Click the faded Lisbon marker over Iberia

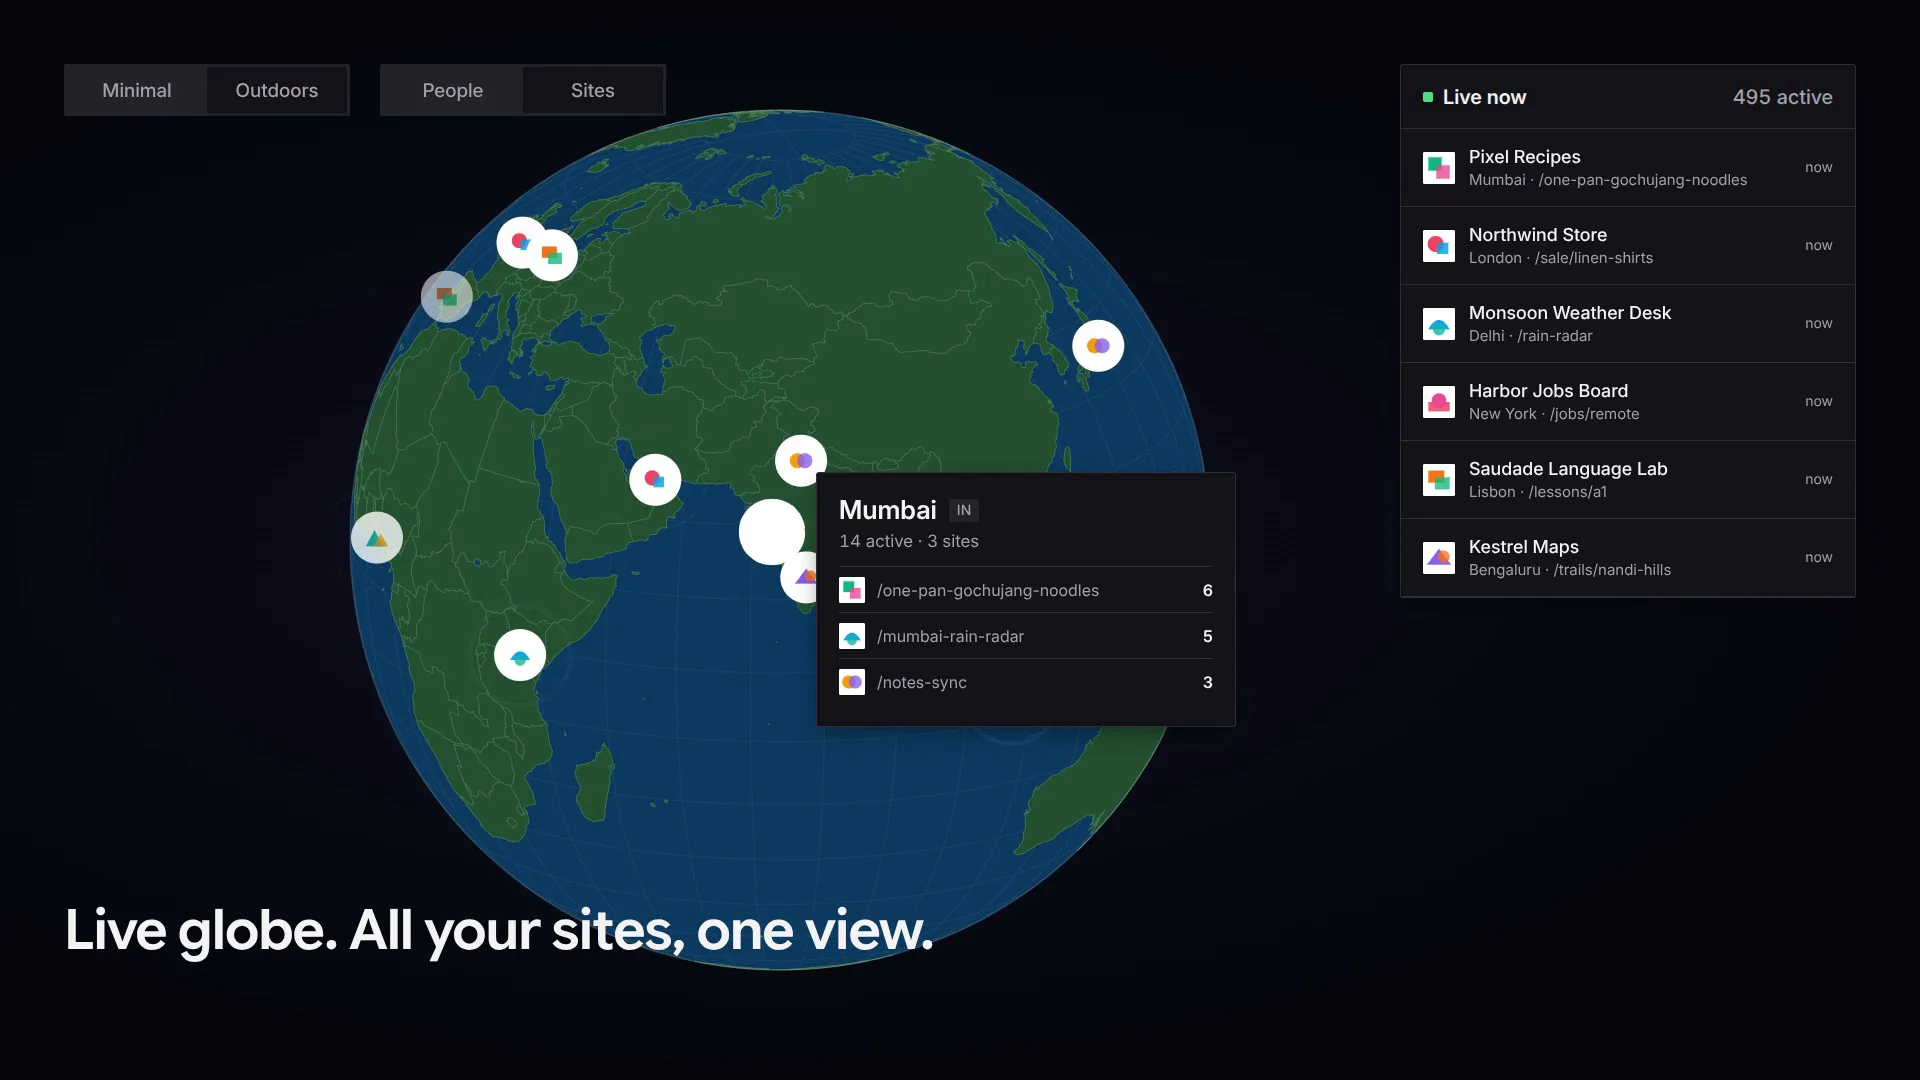(x=447, y=297)
